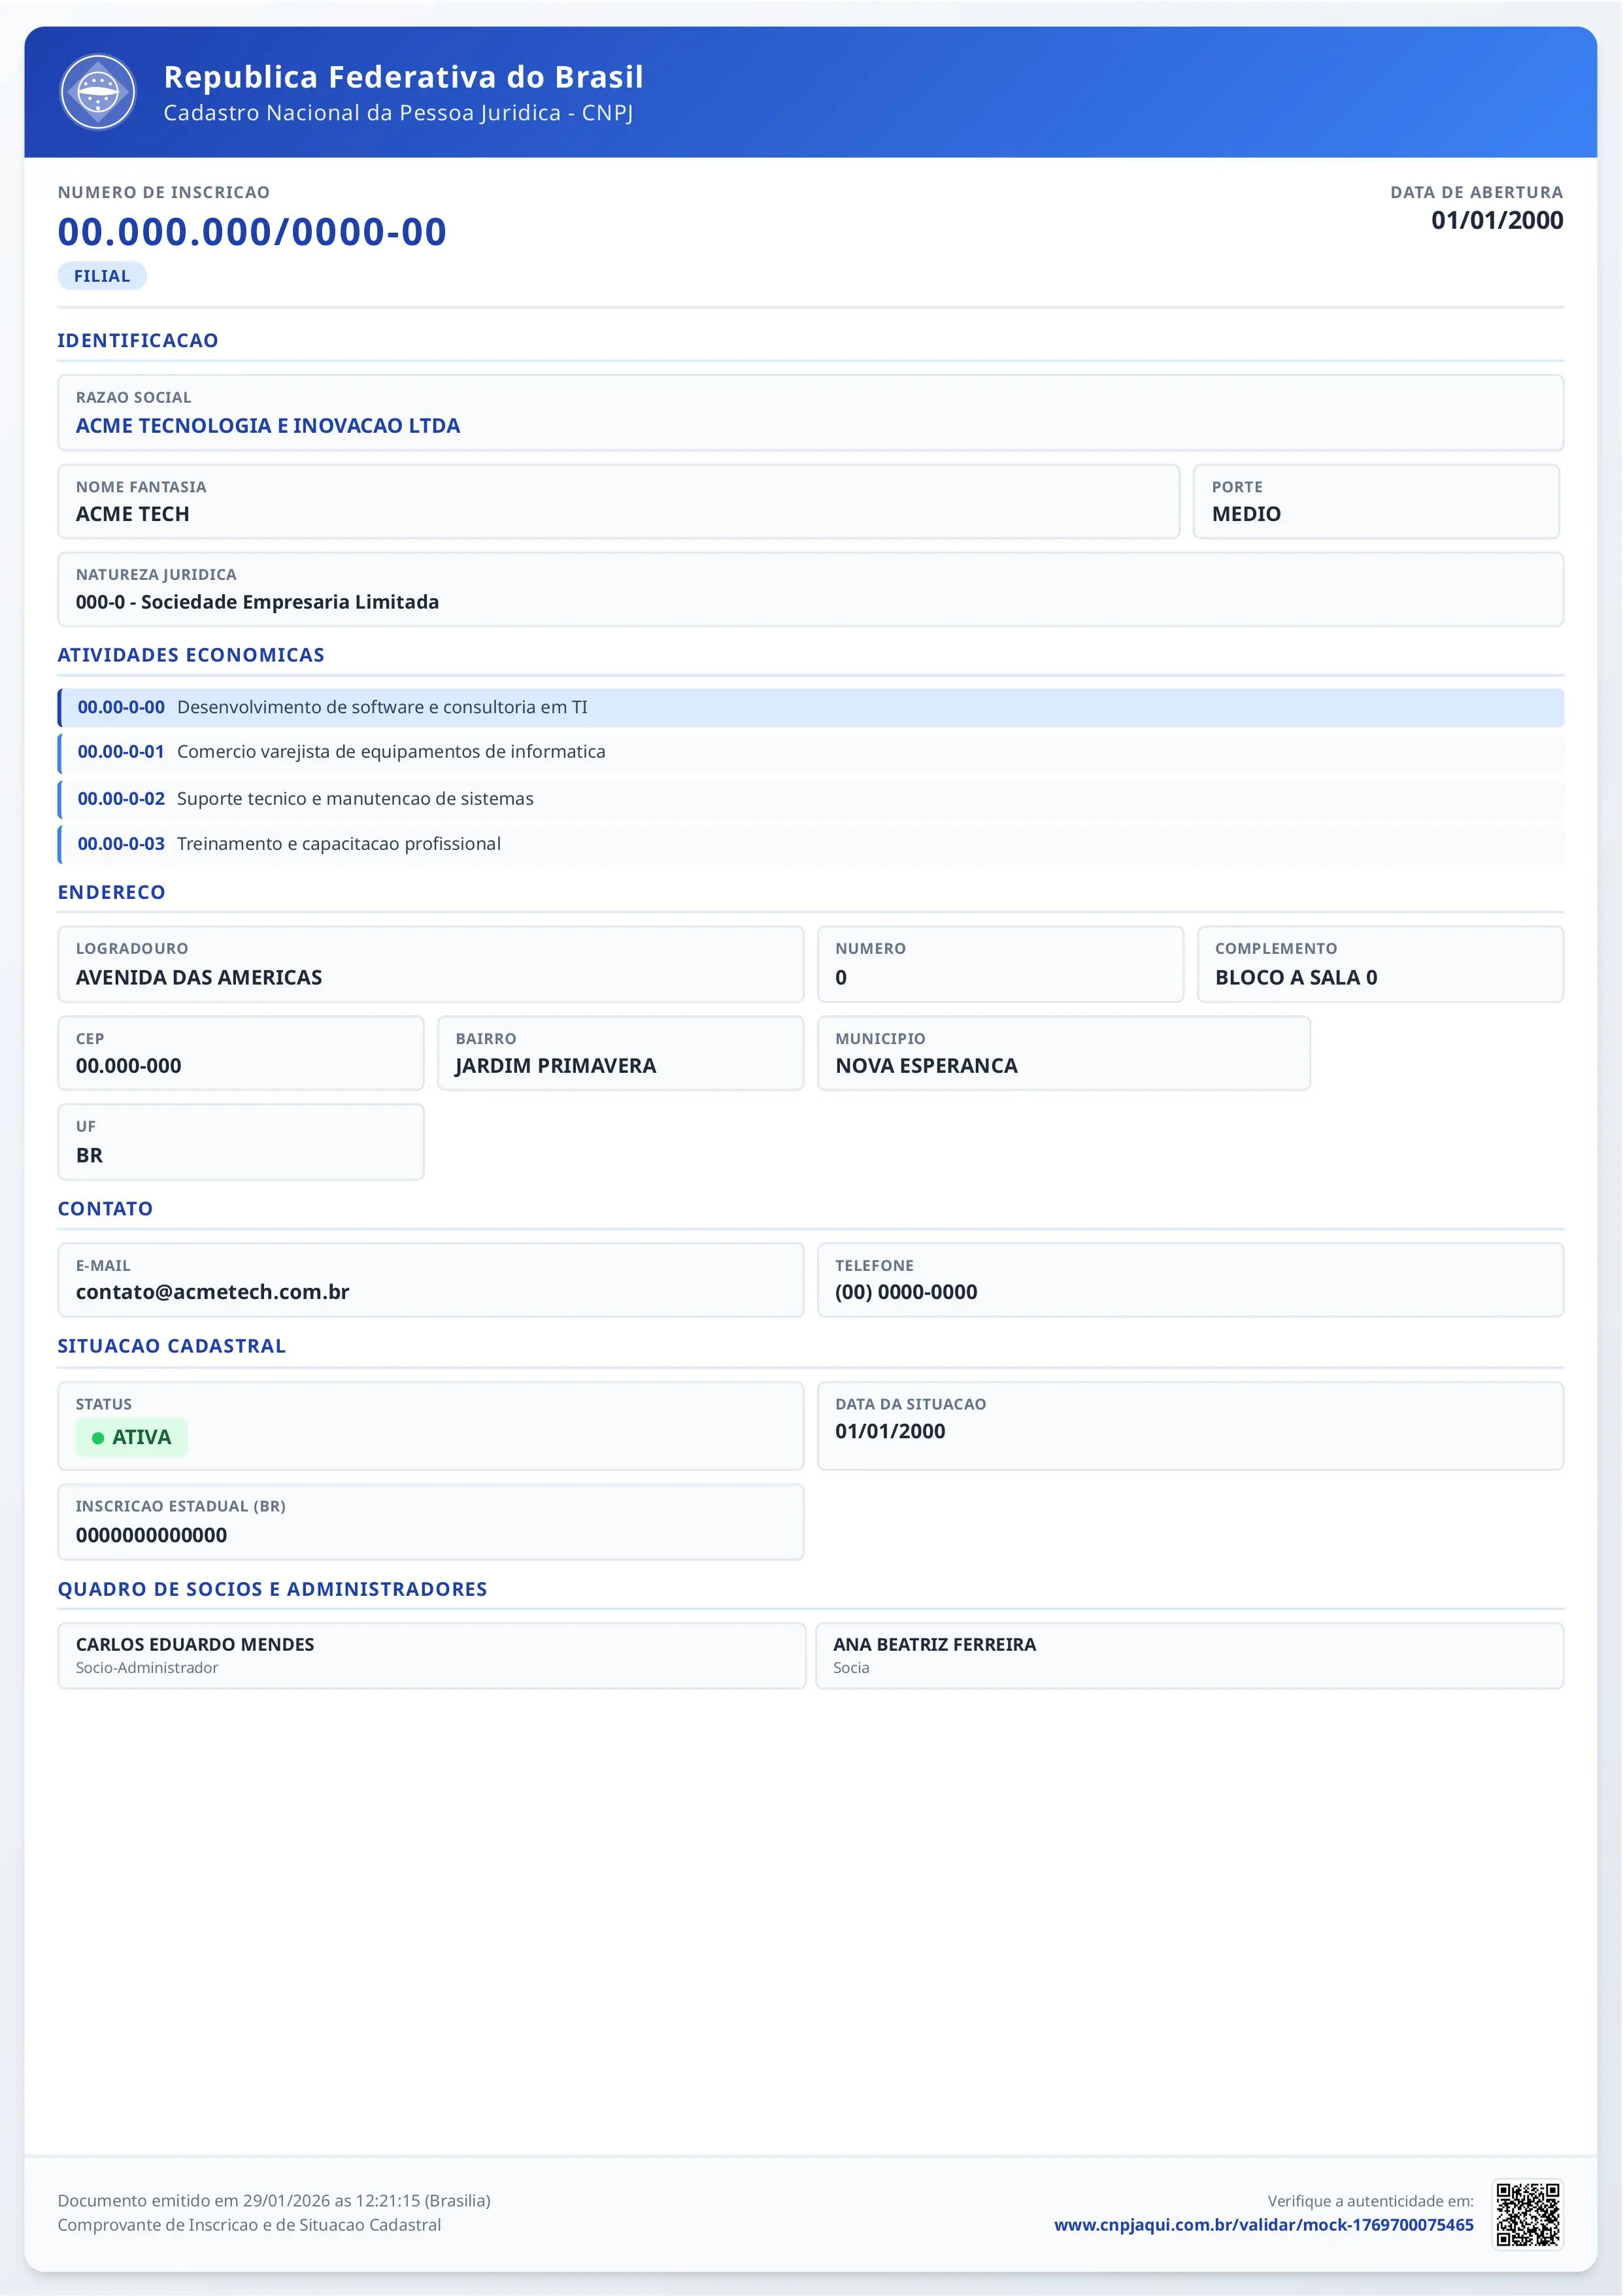Viewport: 1623px width, 2296px height.
Task: Click the Data de Abertura 01/01/2000 value
Action: tap(1496, 221)
